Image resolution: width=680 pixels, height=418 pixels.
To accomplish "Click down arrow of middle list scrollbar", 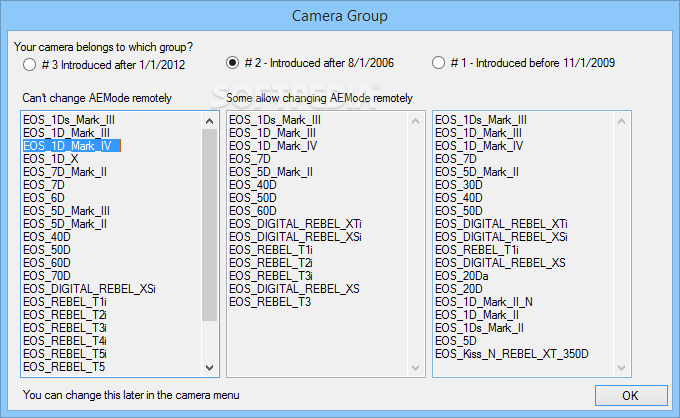I will click(415, 368).
